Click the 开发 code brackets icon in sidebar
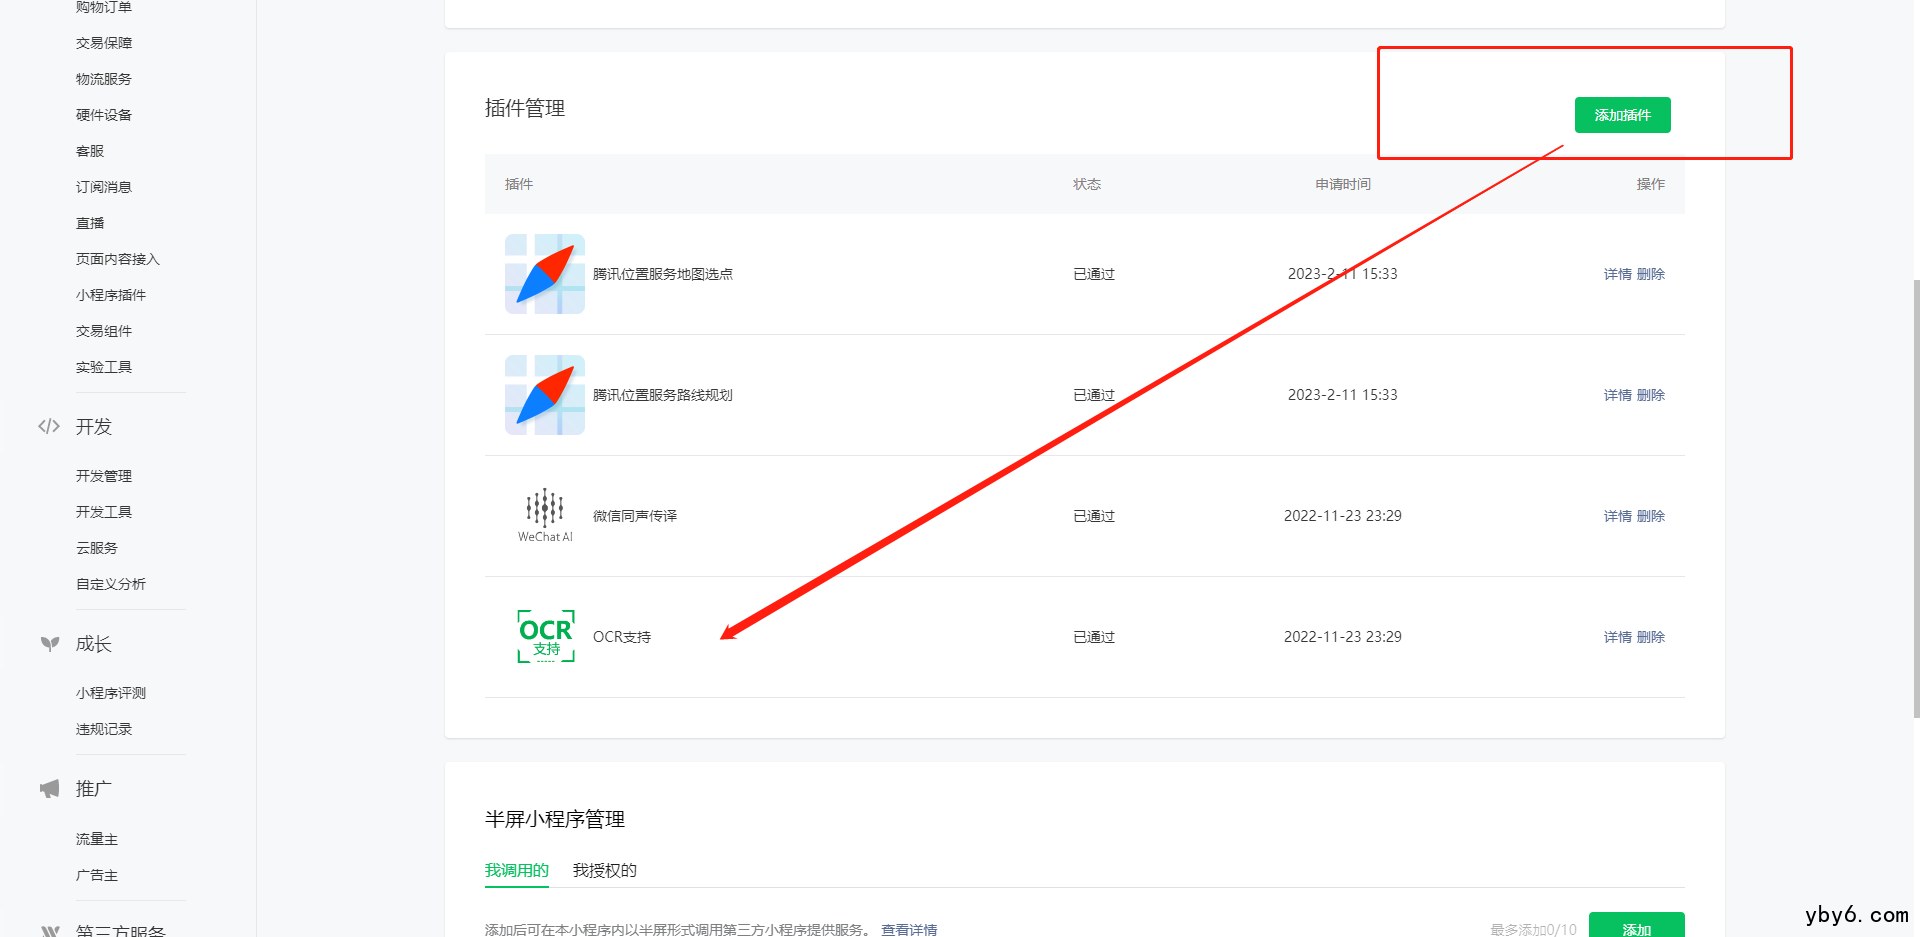This screenshot has width=1920, height=937. pyautogui.click(x=48, y=425)
